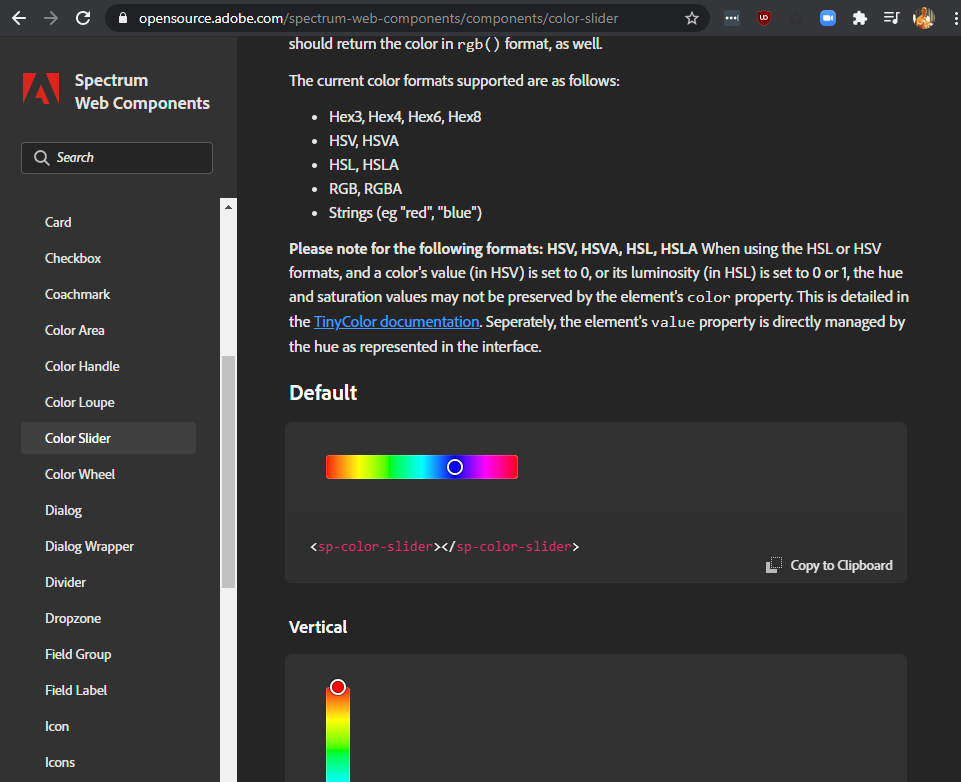The image size is (961, 782).
Task: Open the Divider component page
Action: pyautogui.click(x=66, y=582)
